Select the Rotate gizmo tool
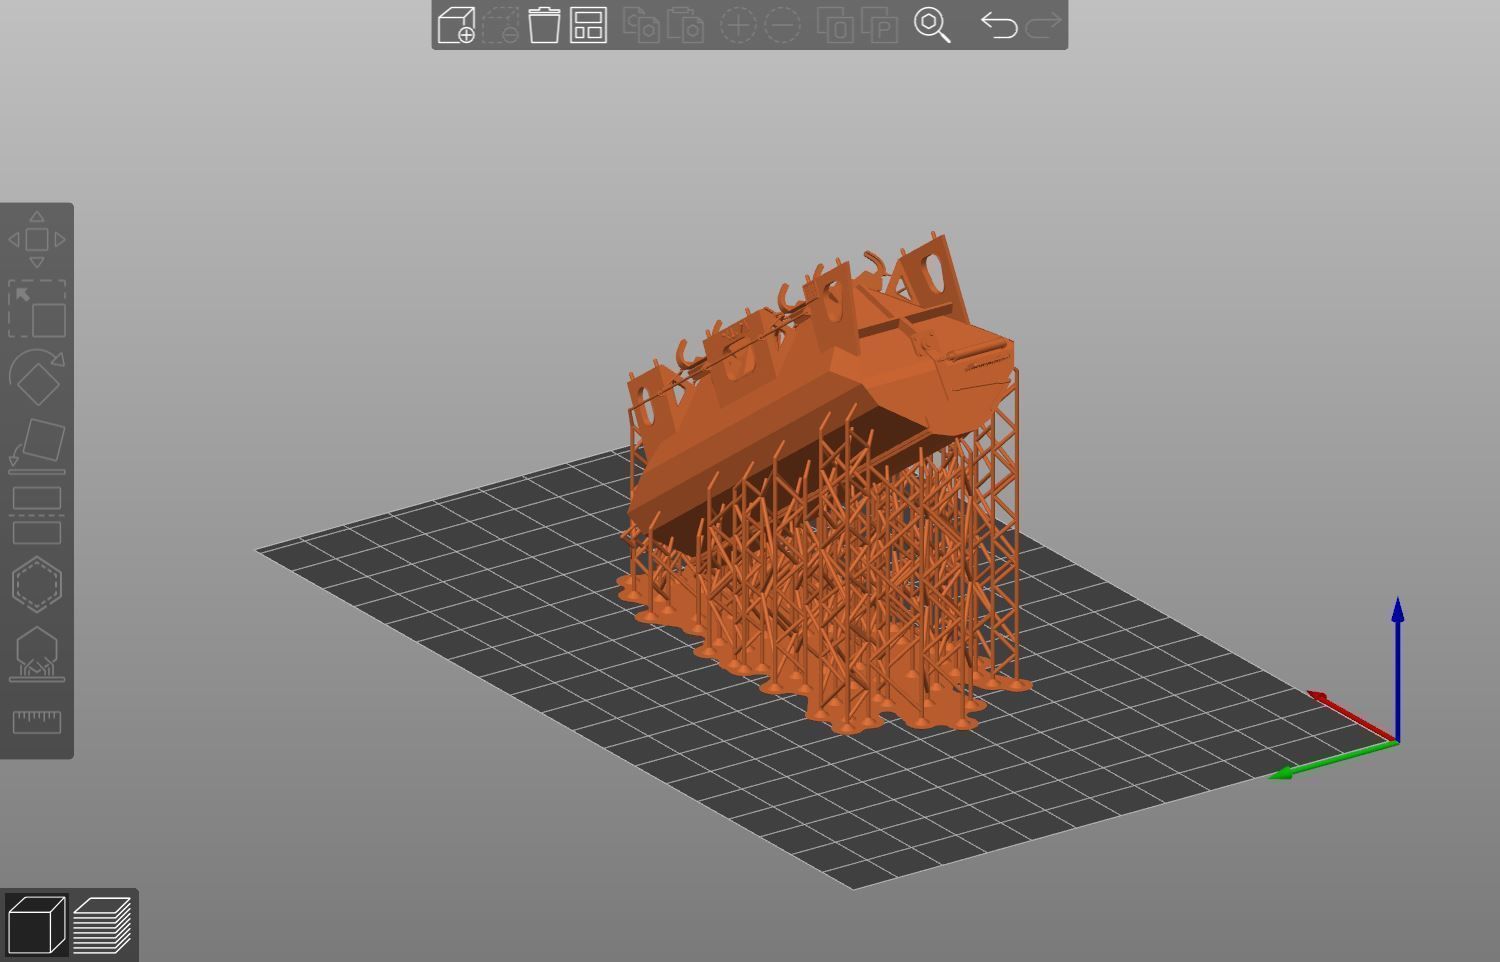The width and height of the screenshot is (1500, 962). coord(37,377)
